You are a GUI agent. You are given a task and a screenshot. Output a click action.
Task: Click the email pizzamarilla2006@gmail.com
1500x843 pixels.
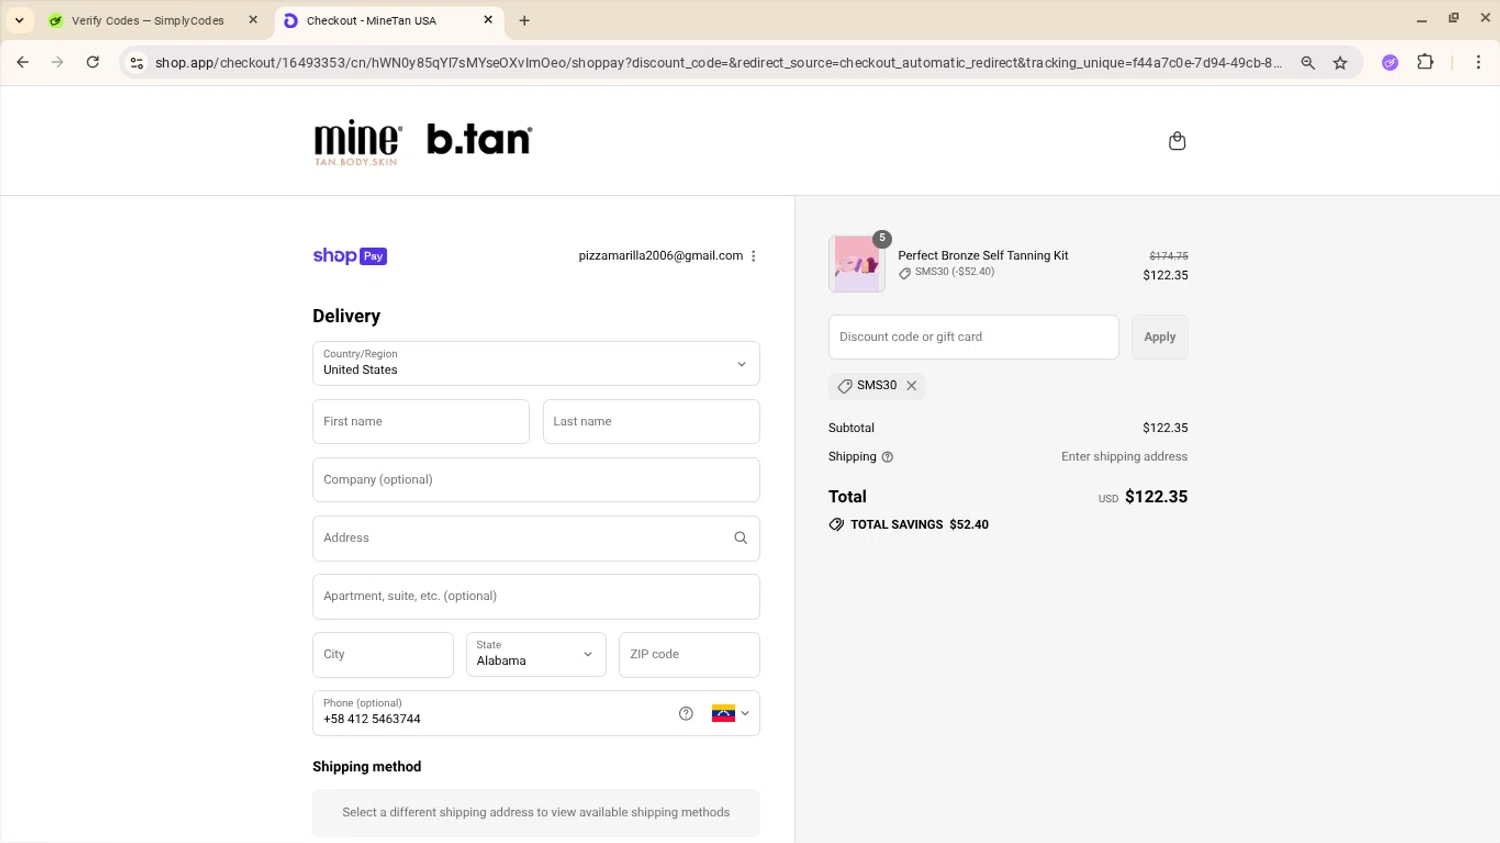(661, 256)
